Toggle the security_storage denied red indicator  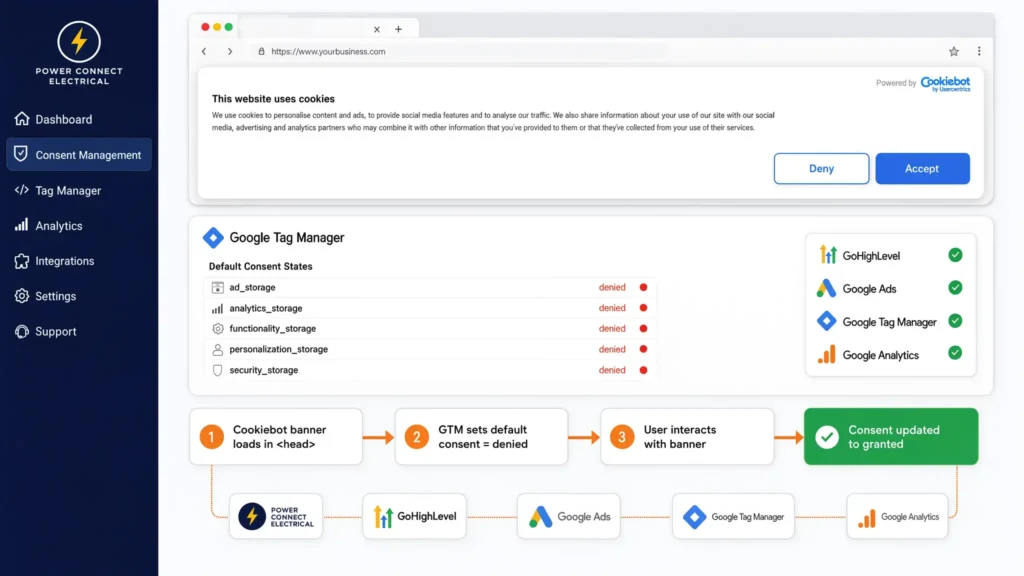[x=643, y=370]
